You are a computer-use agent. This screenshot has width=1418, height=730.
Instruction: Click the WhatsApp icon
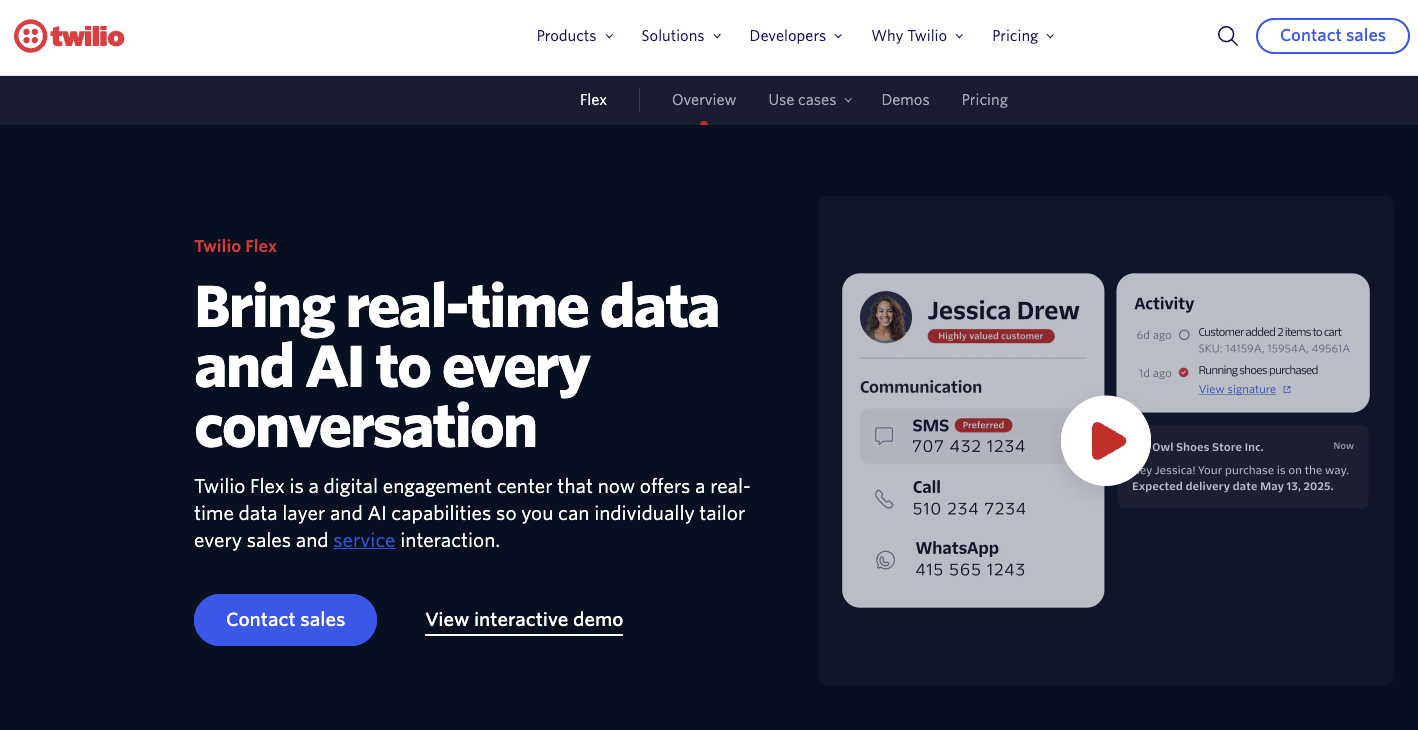(x=885, y=560)
